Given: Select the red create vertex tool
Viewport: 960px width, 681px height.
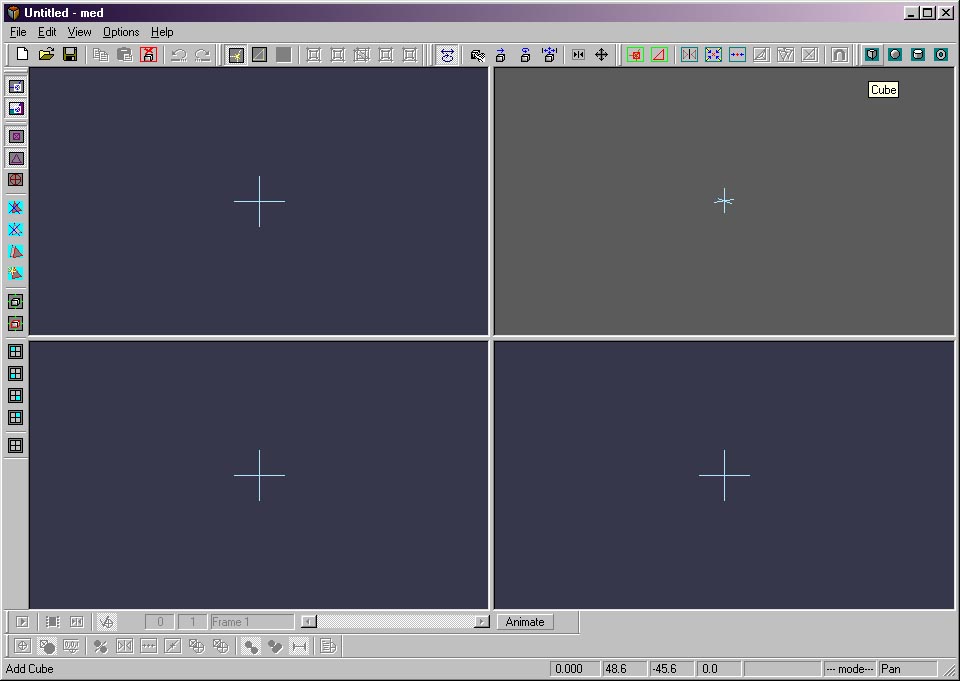Looking at the screenshot, I should [x=635, y=55].
